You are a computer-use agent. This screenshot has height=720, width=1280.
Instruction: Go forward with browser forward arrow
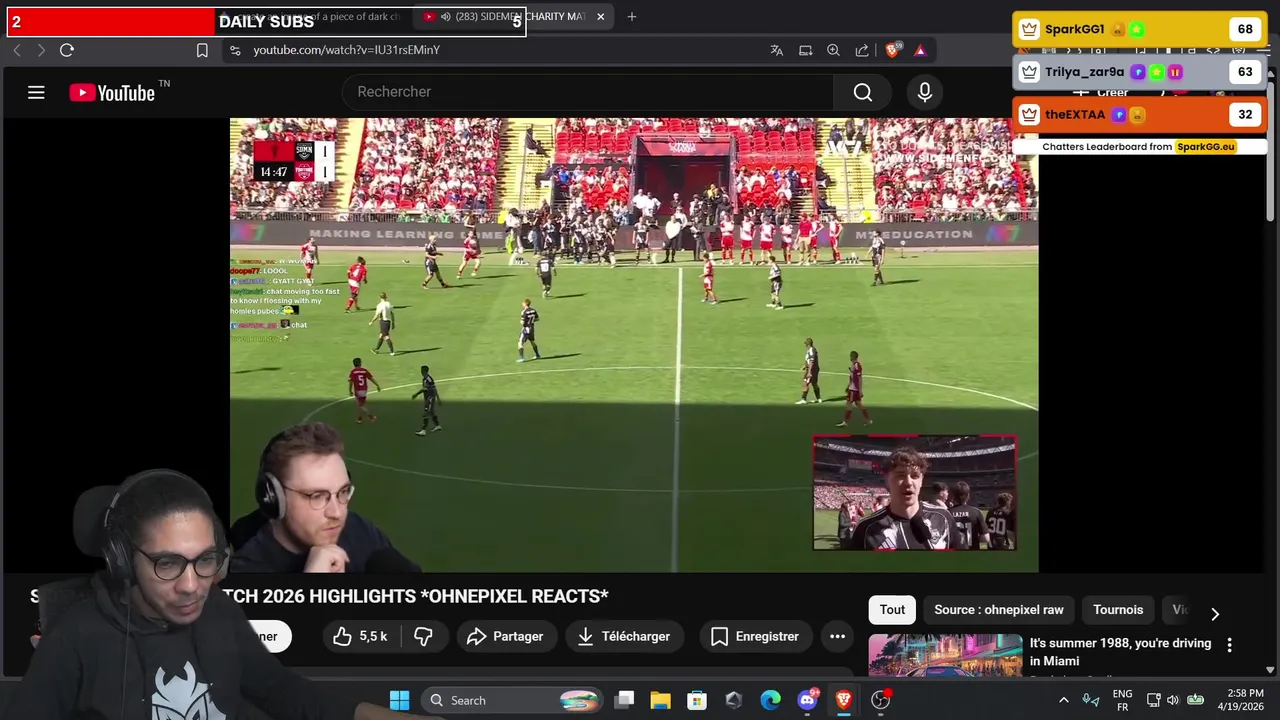coord(41,50)
